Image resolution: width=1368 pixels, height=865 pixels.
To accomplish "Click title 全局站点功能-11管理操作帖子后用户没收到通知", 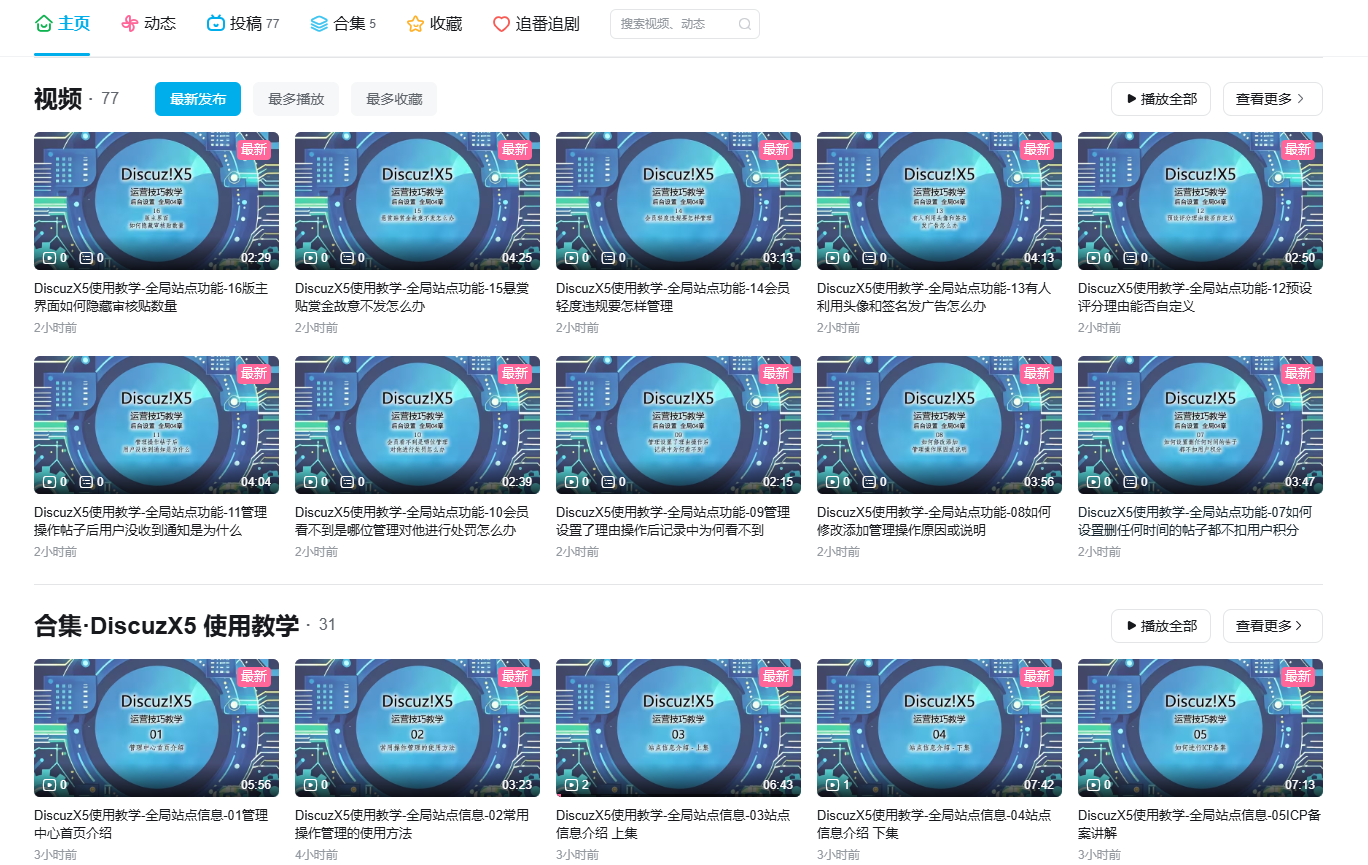I will pos(152,521).
